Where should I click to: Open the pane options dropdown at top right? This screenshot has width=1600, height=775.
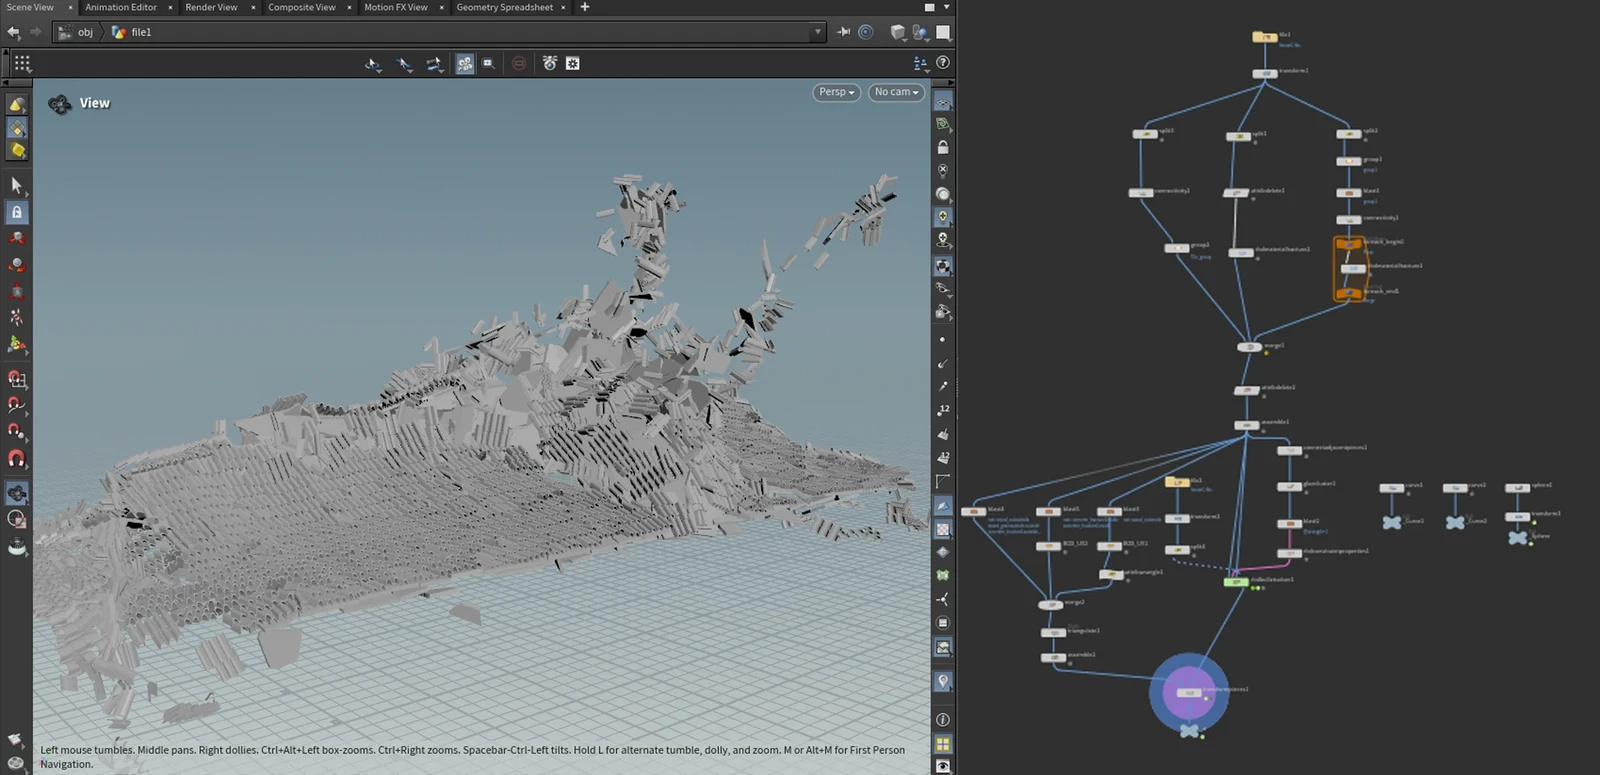[947, 7]
